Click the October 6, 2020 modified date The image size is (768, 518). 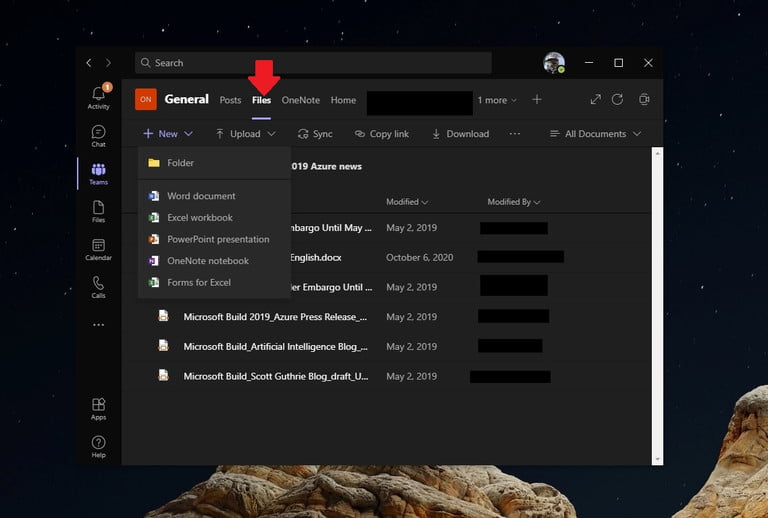point(419,258)
